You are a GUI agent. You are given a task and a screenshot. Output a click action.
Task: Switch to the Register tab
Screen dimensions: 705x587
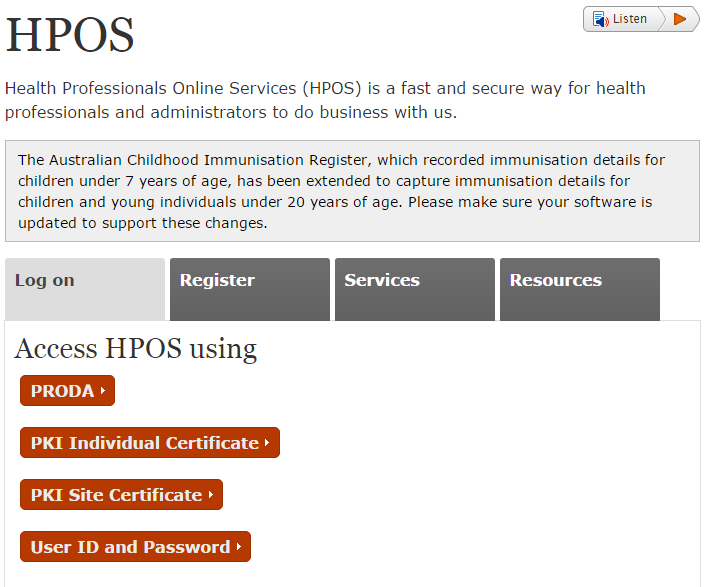(x=250, y=289)
